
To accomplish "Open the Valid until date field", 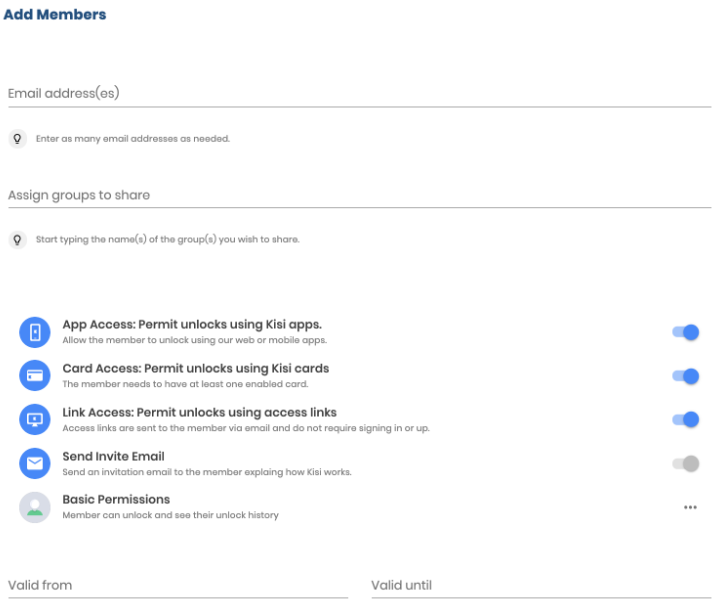I will point(541,586).
